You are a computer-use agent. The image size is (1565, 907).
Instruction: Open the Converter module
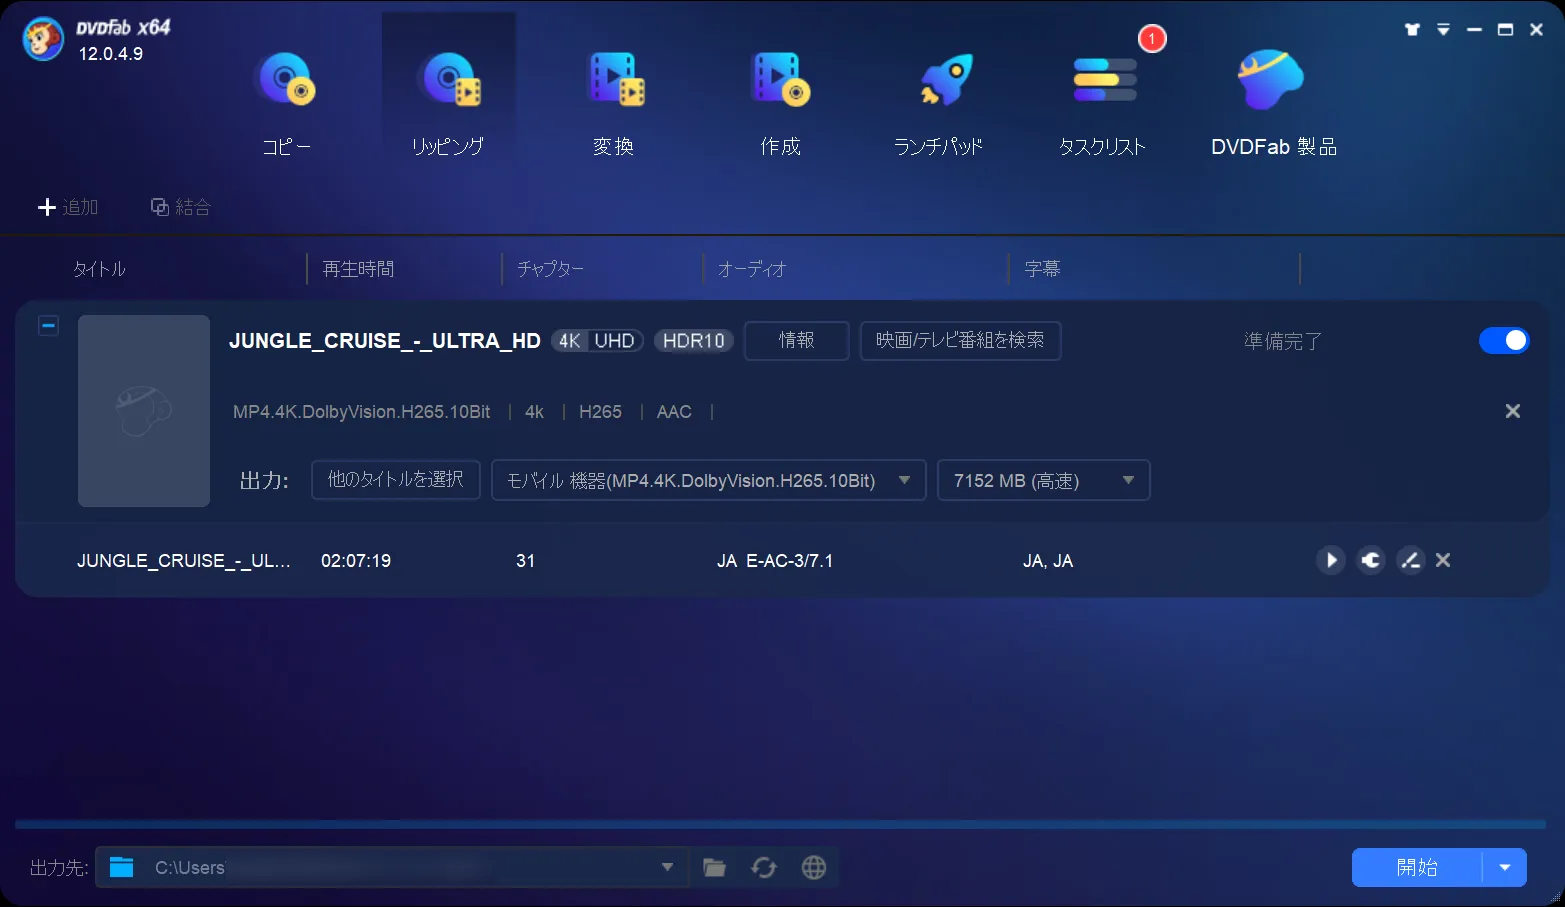point(613,105)
